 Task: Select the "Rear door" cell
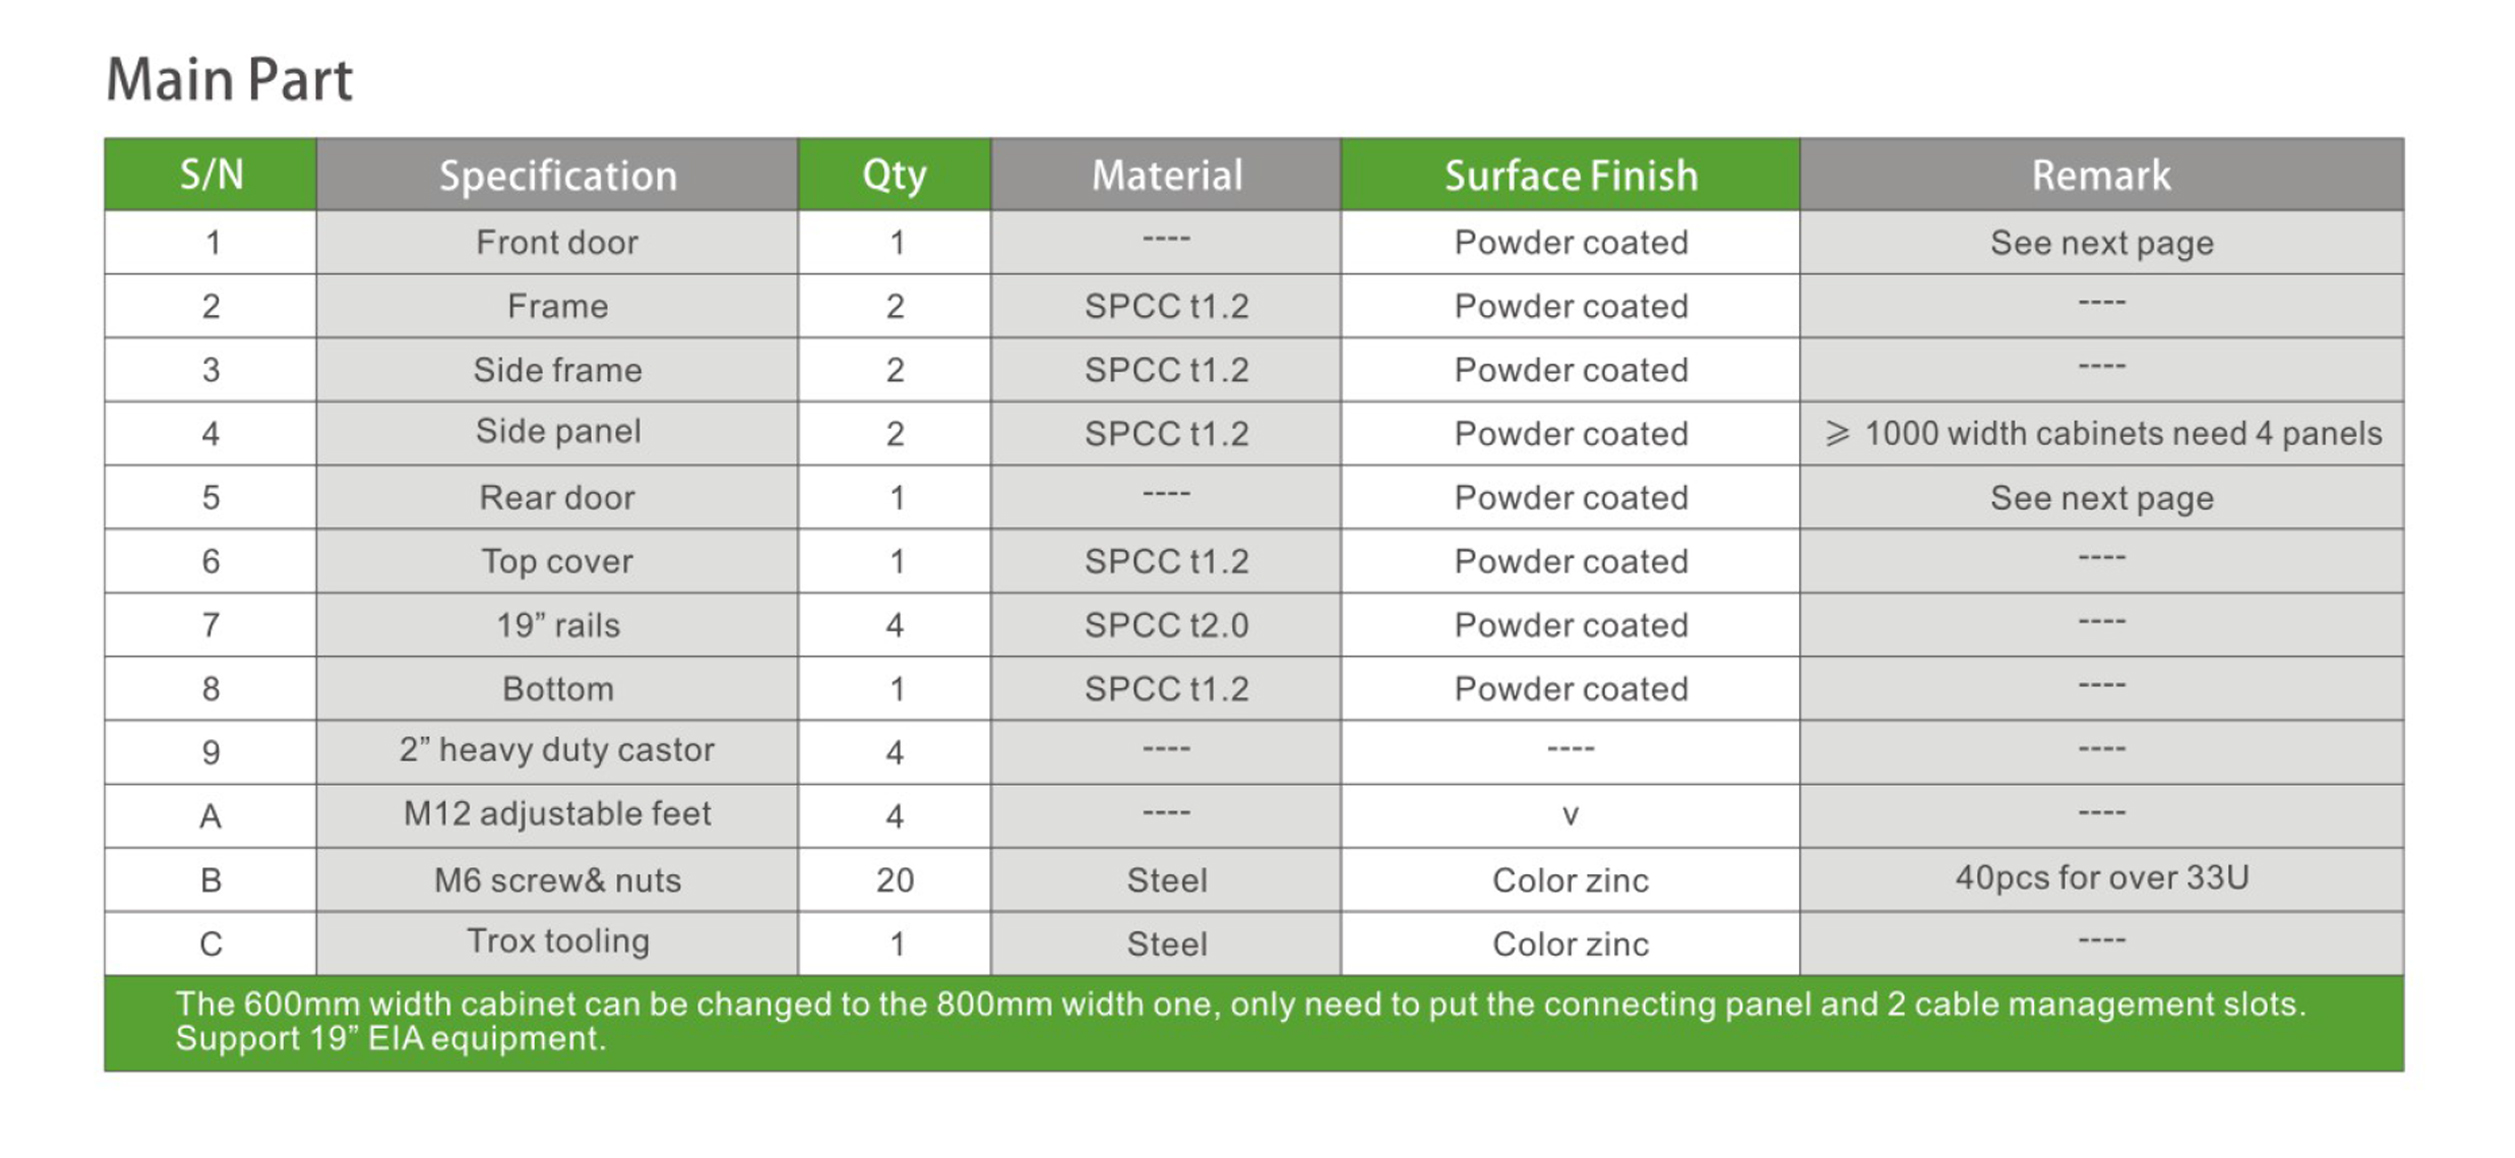coord(557,498)
